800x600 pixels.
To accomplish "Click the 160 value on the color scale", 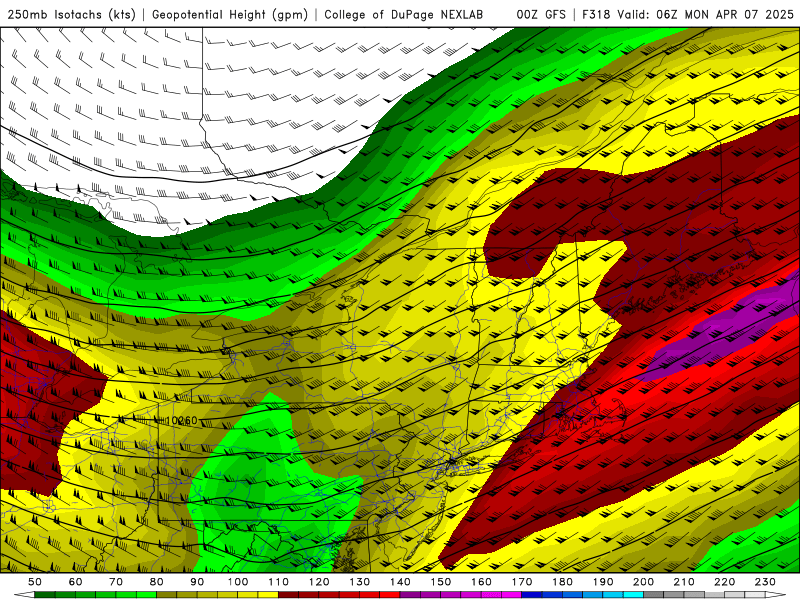I will point(481,582).
